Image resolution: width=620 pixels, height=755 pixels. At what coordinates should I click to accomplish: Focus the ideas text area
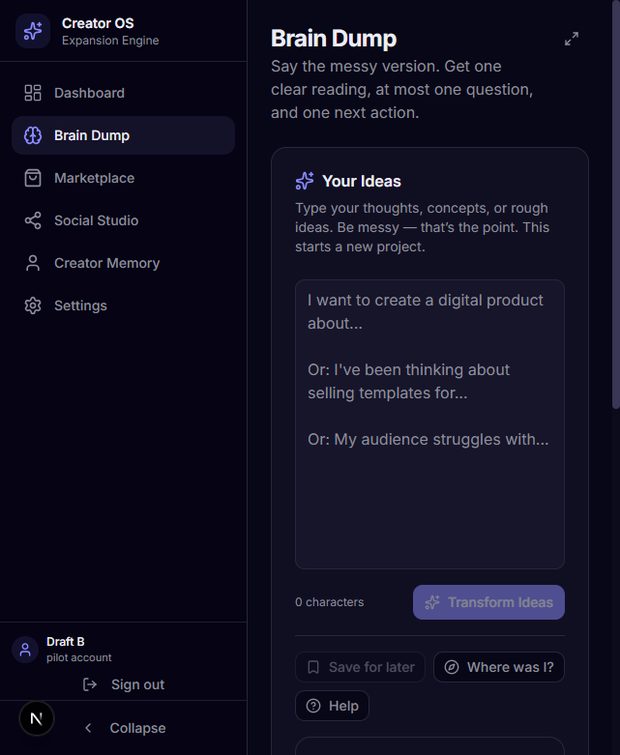tap(430, 424)
